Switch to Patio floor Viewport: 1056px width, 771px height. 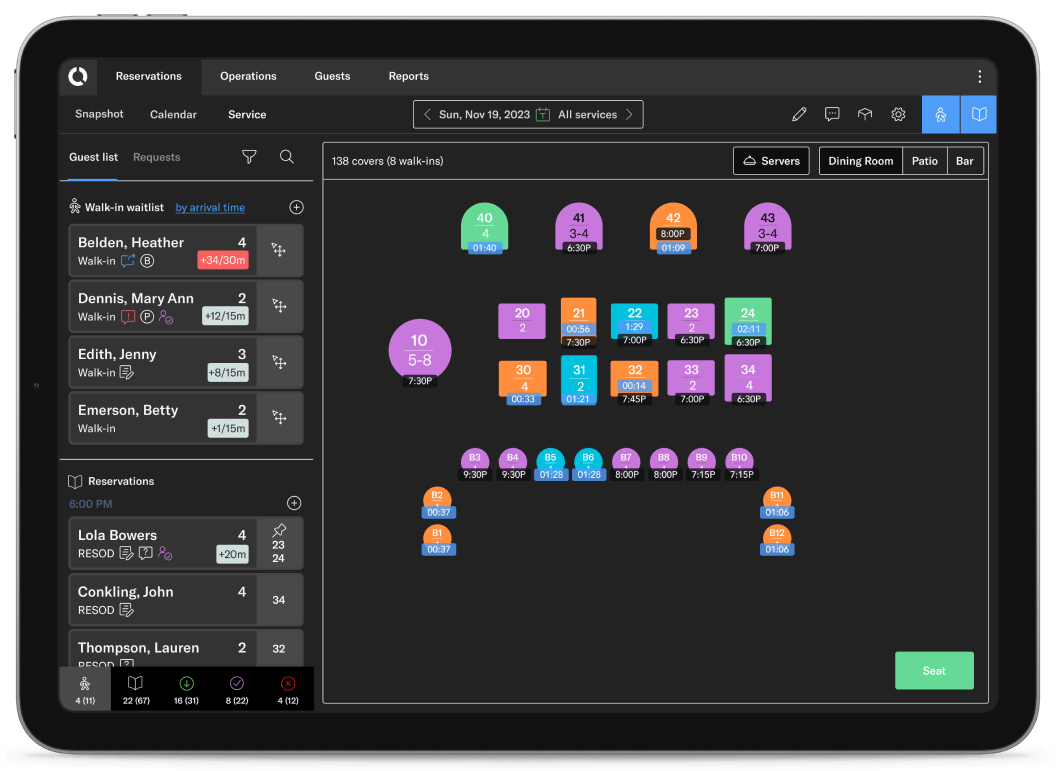pos(925,161)
